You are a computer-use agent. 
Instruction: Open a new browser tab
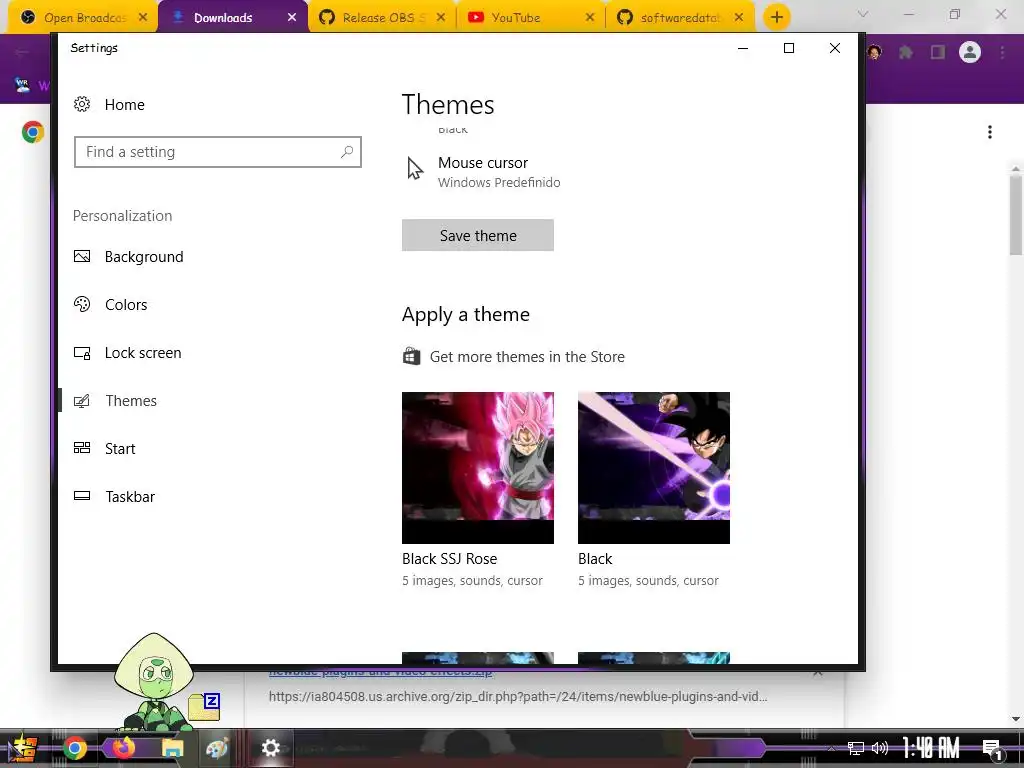(776, 17)
